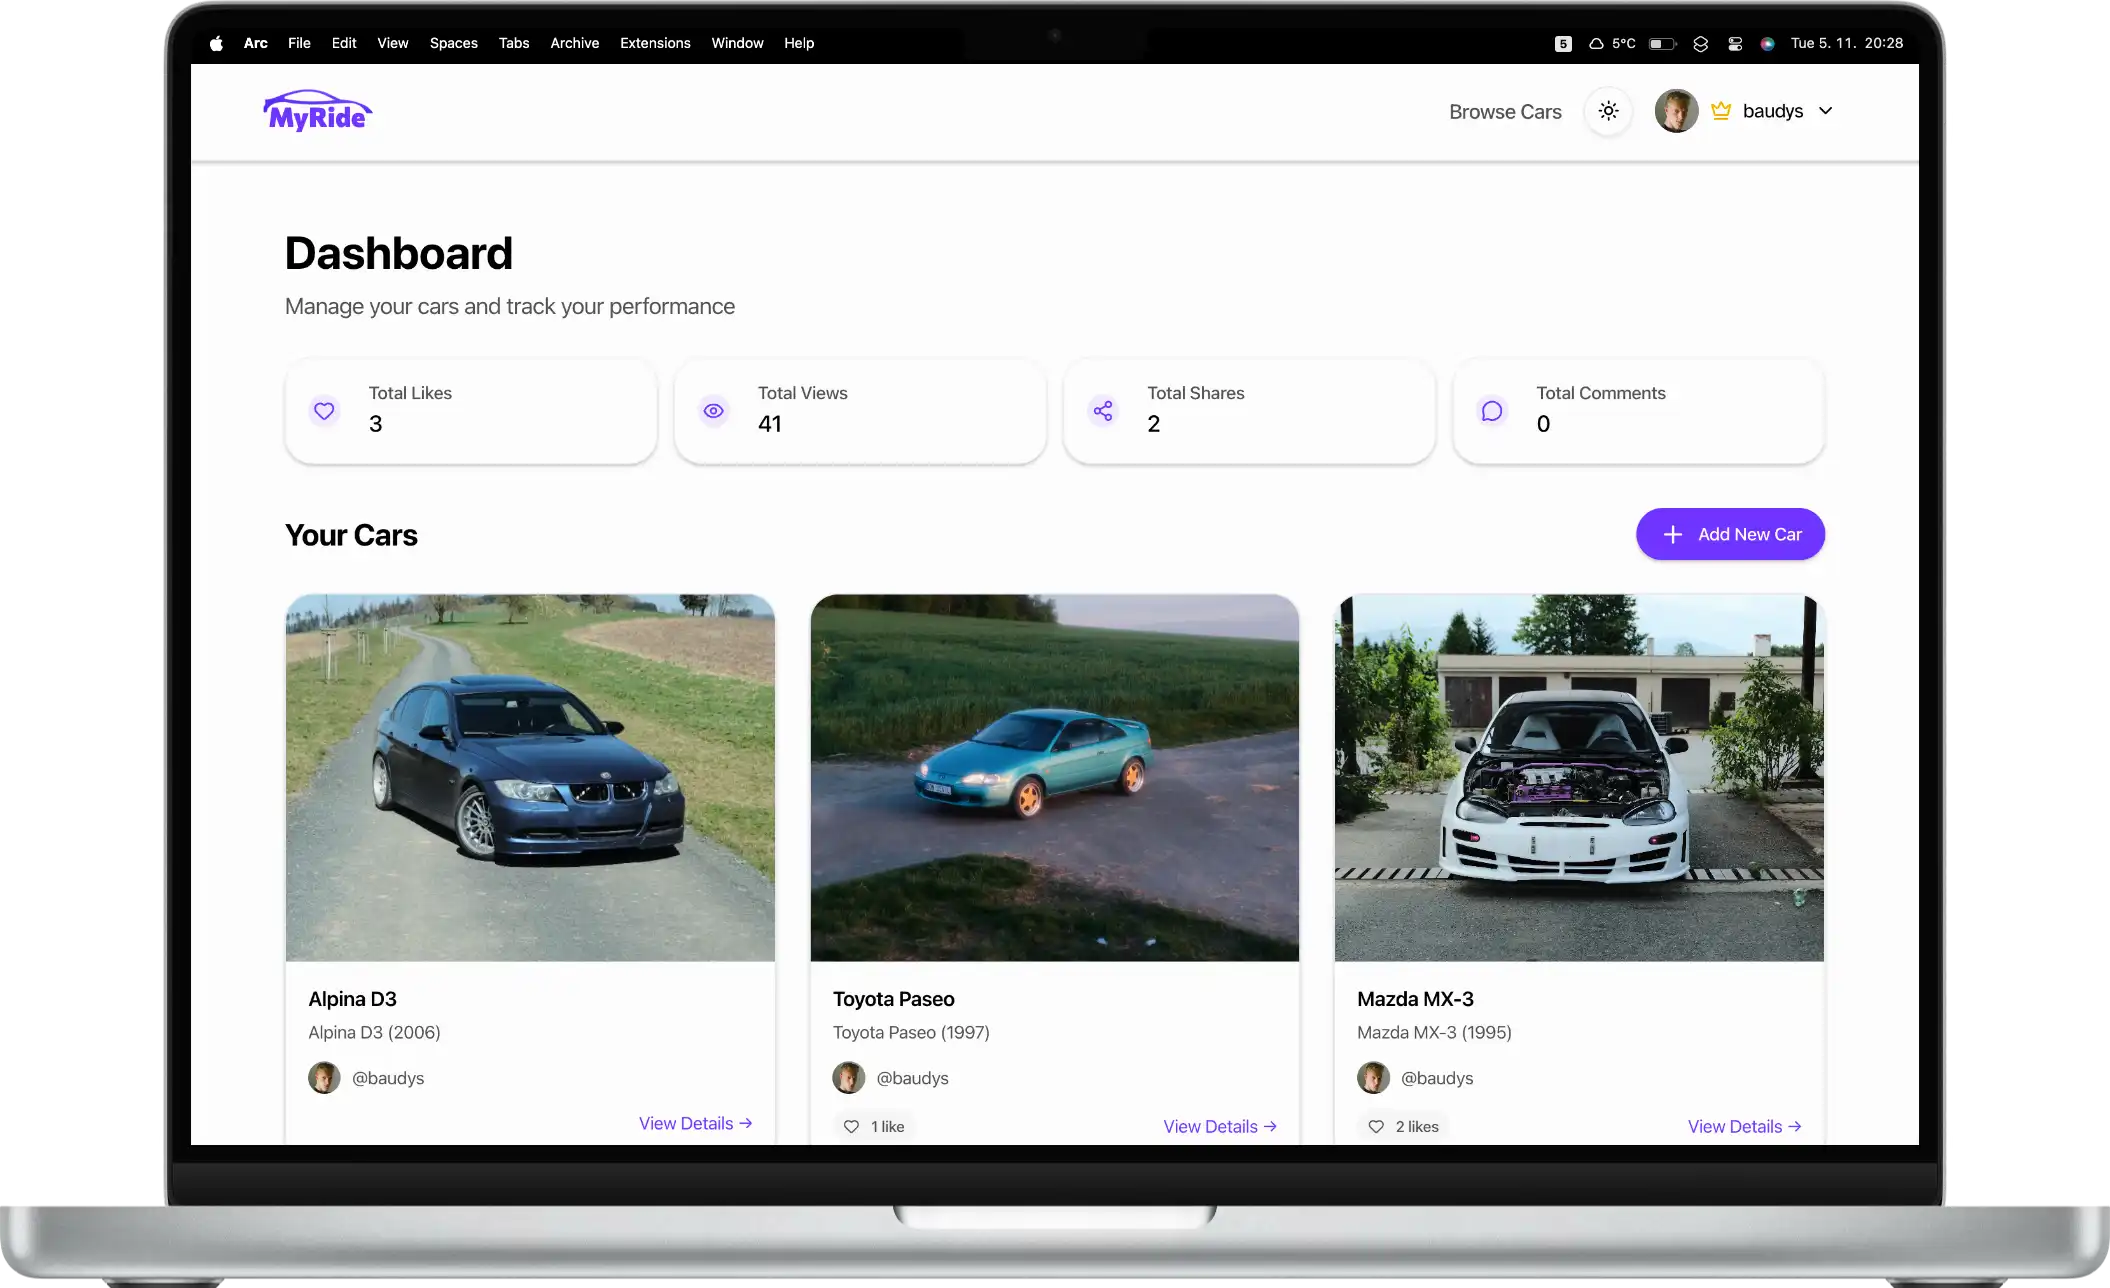Click the Total Comments bubble icon
The width and height of the screenshot is (2110, 1288).
coord(1491,411)
